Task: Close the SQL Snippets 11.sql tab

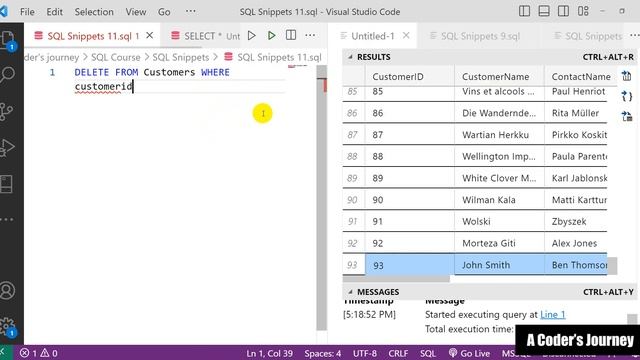Action: tap(150, 36)
